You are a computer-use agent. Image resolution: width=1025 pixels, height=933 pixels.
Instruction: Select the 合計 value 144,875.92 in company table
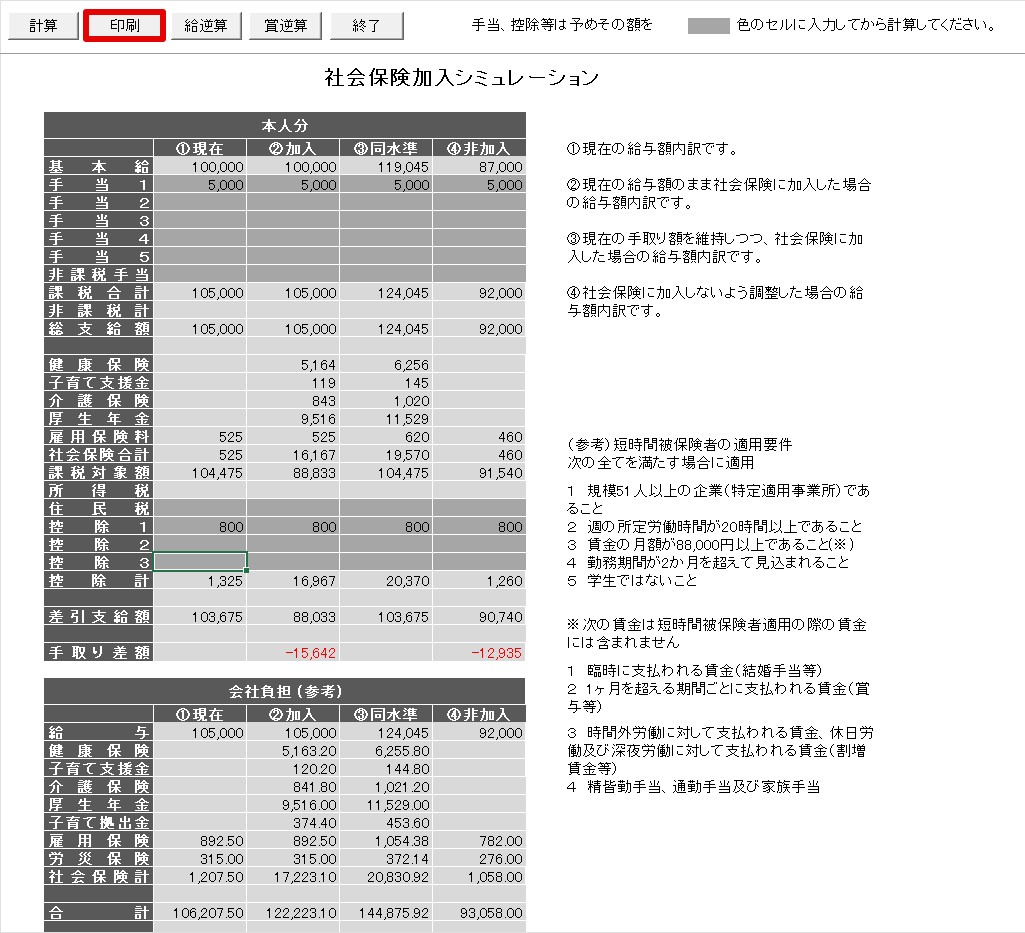click(x=386, y=913)
